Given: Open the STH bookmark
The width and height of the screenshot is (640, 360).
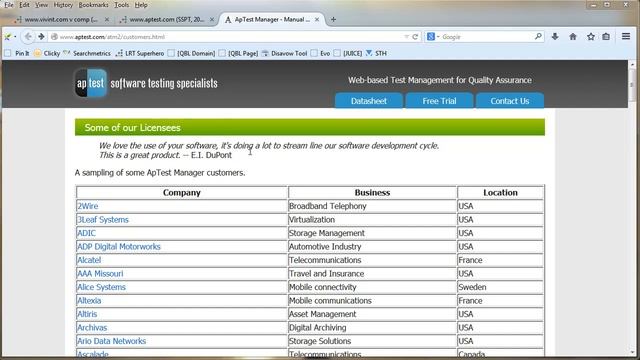Looking at the screenshot, I should tap(376, 53).
